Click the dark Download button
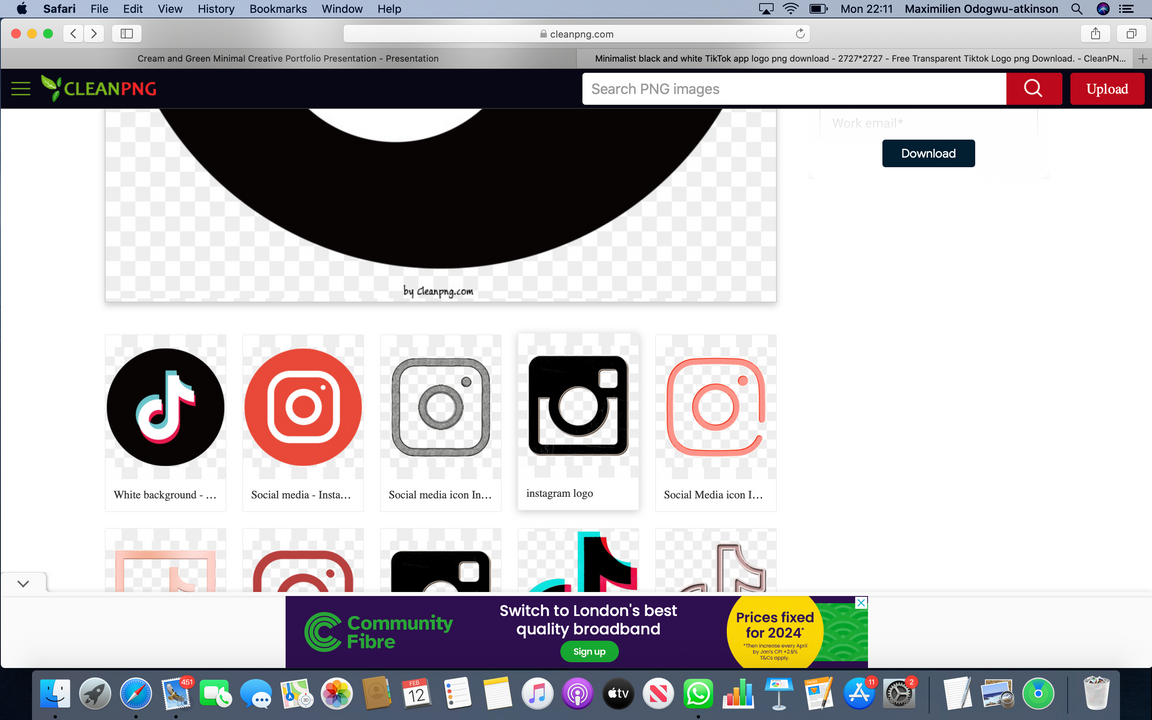 tap(928, 153)
